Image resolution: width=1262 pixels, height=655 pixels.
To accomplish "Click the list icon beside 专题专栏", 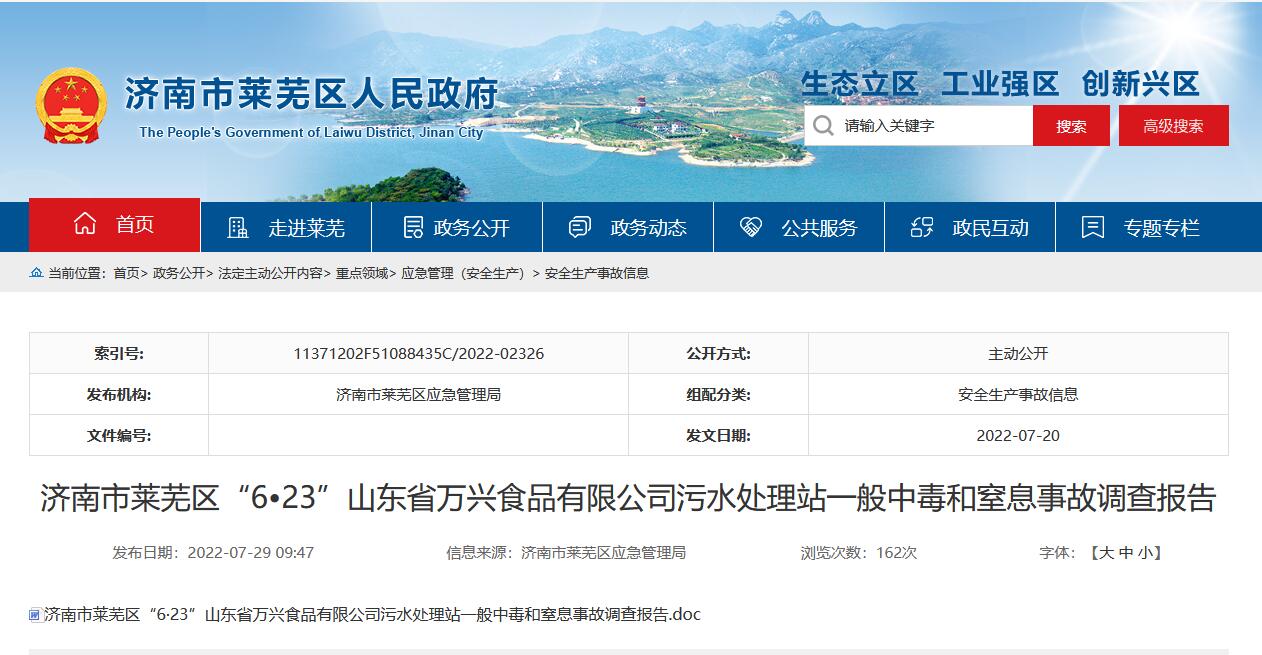I will pos(1093,228).
